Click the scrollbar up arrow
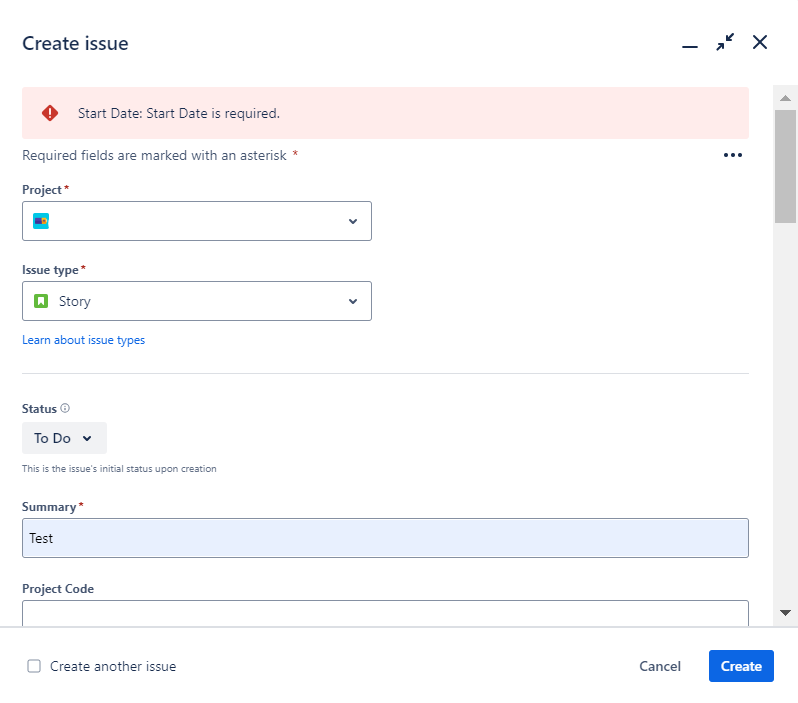 [785, 98]
